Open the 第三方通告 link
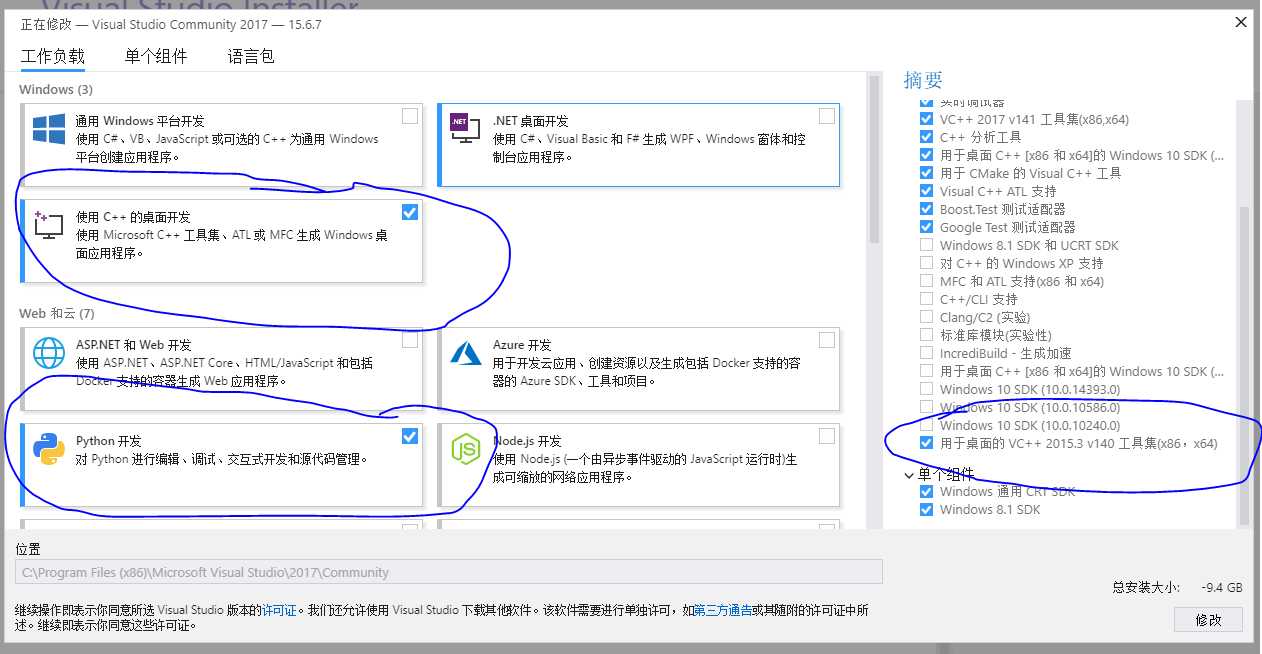1262x654 pixels. coord(723,609)
